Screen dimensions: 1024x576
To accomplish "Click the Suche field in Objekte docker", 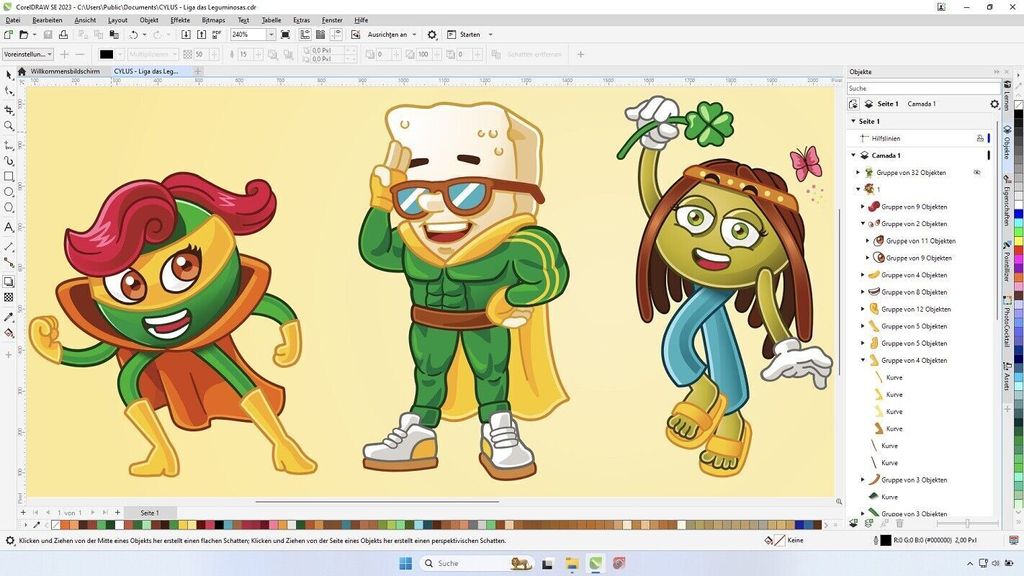I will pyautogui.click(x=915, y=88).
